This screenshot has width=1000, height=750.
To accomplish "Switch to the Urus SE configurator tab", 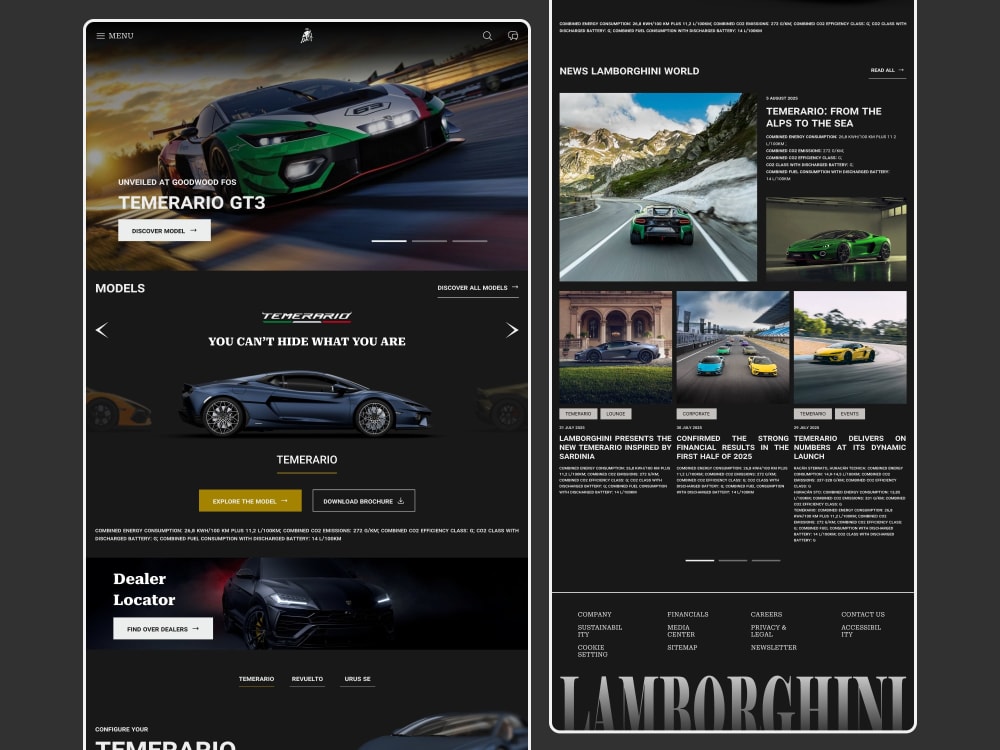I will click(357, 679).
